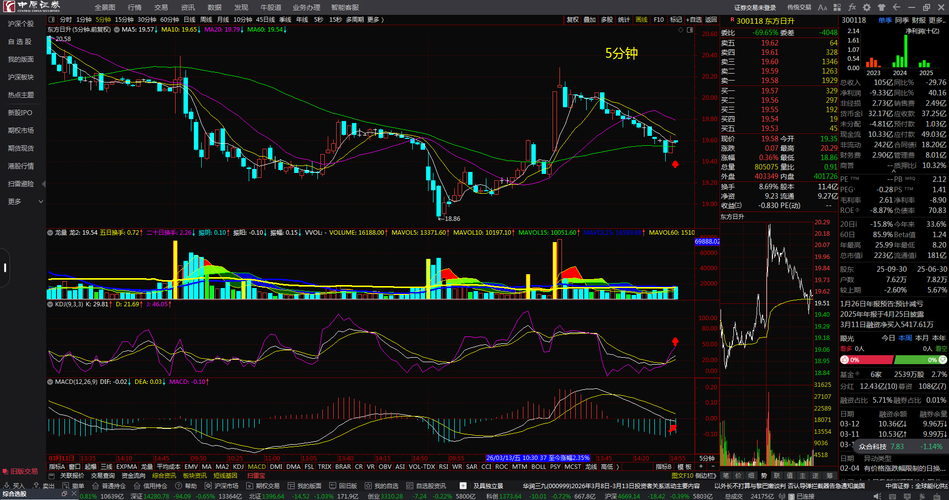Click 证券交易未登录 login link
Screen dimensions: 949x500
coord(755,7)
